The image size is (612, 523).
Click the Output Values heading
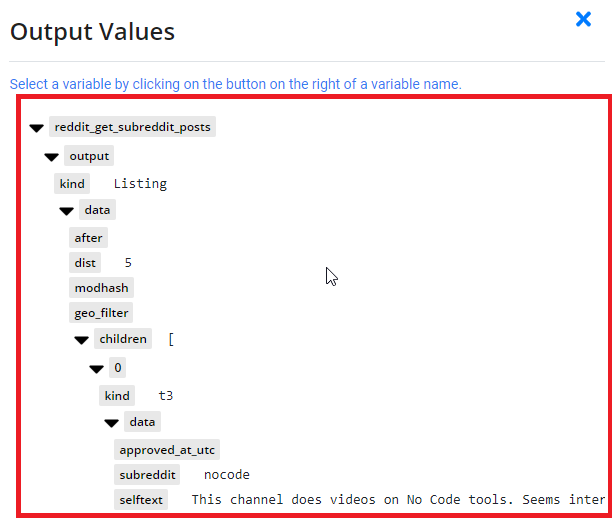tap(92, 32)
